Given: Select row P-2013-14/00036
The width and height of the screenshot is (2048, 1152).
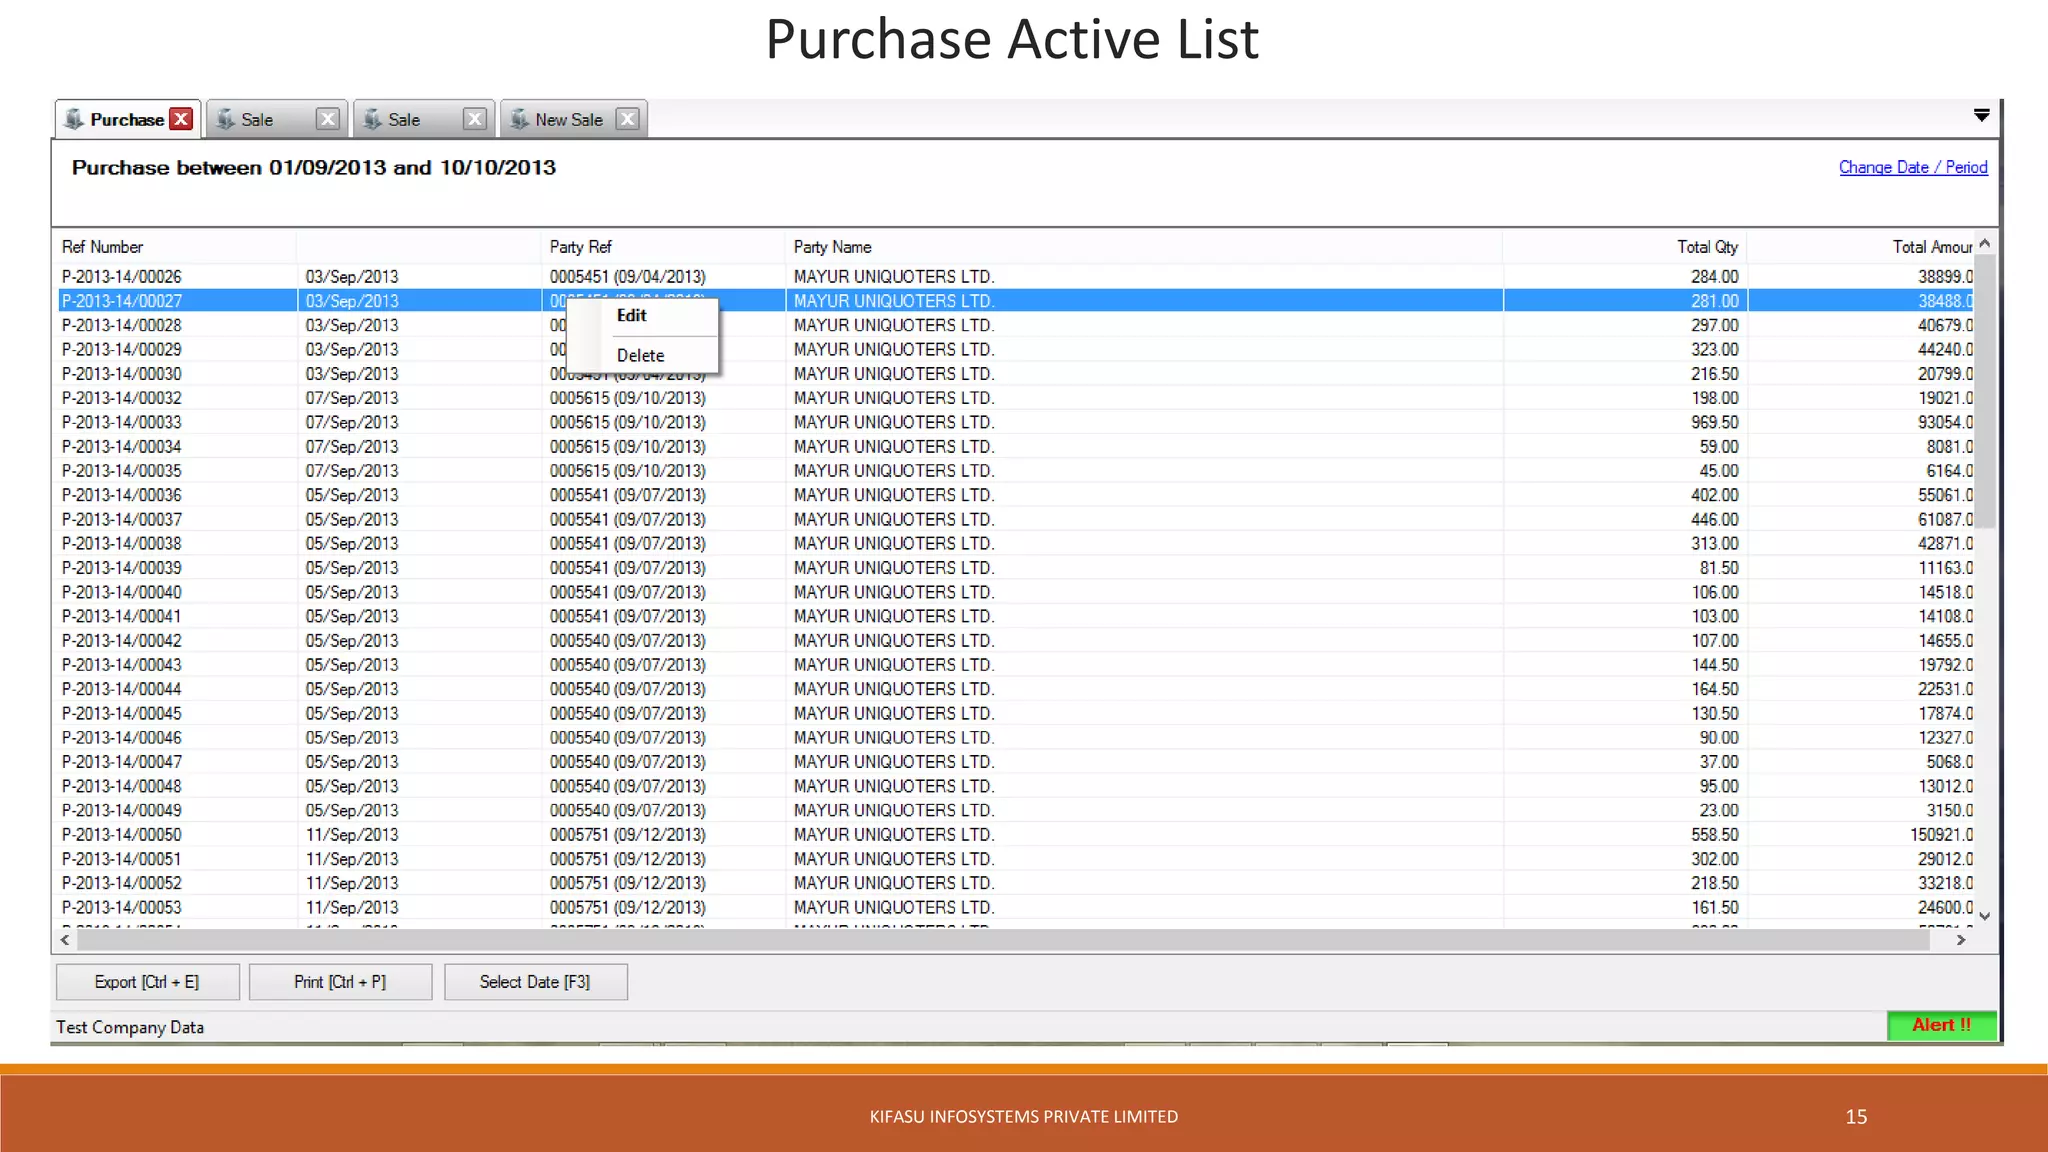Looking at the screenshot, I should [1015, 495].
